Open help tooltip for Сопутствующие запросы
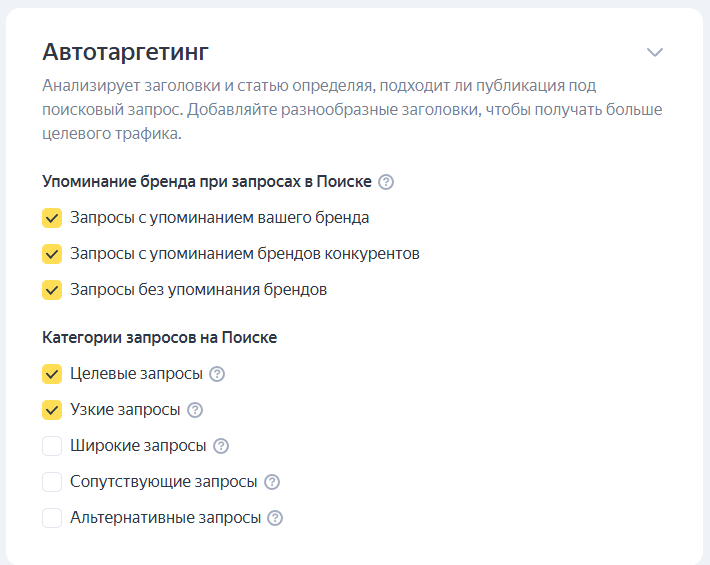 point(272,482)
